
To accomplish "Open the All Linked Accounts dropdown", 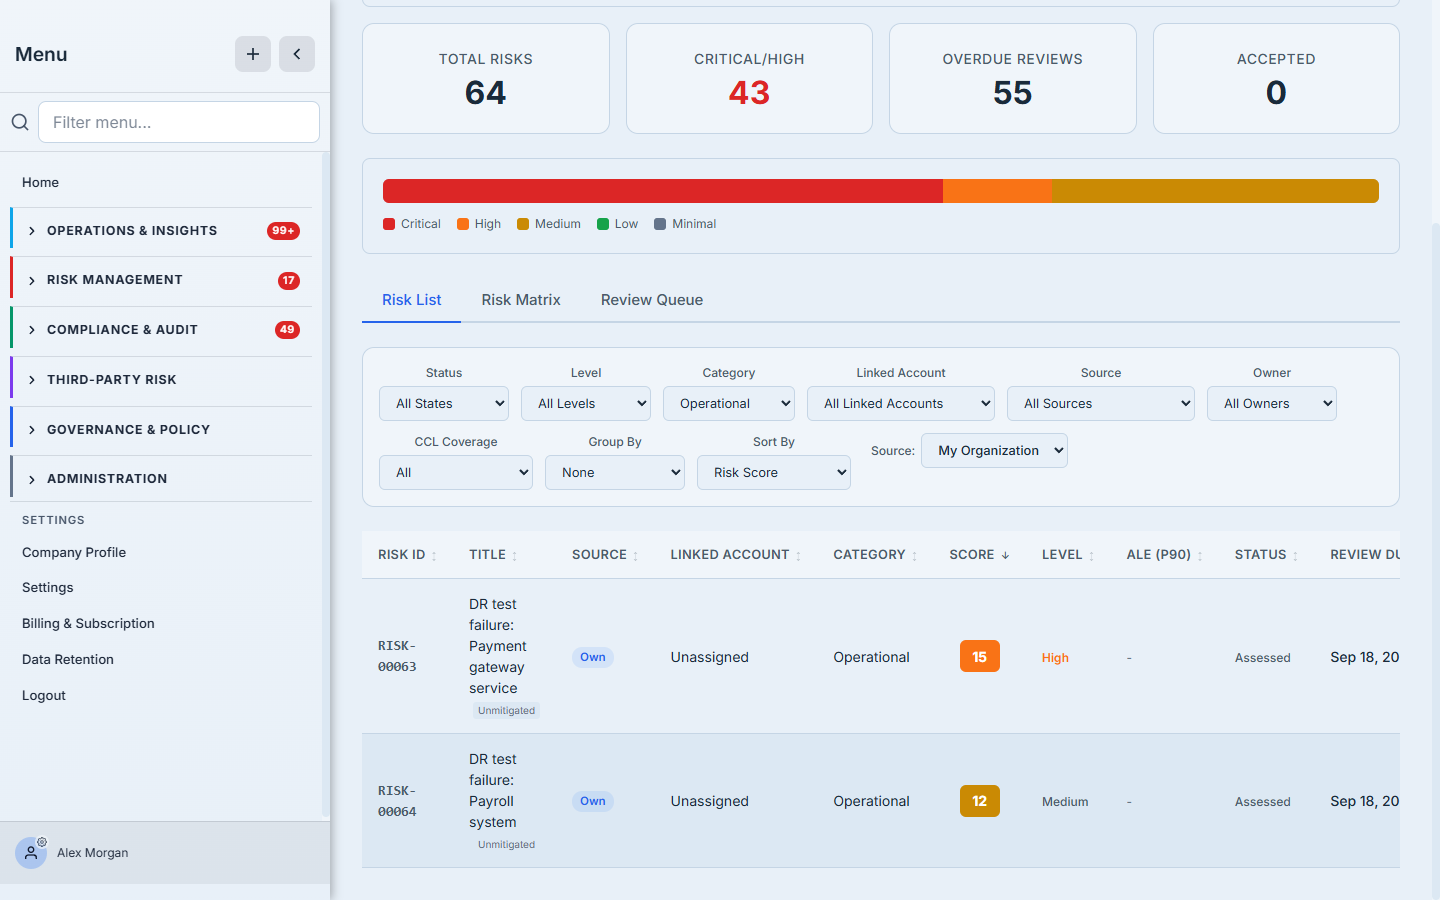I will pyautogui.click(x=901, y=404).
